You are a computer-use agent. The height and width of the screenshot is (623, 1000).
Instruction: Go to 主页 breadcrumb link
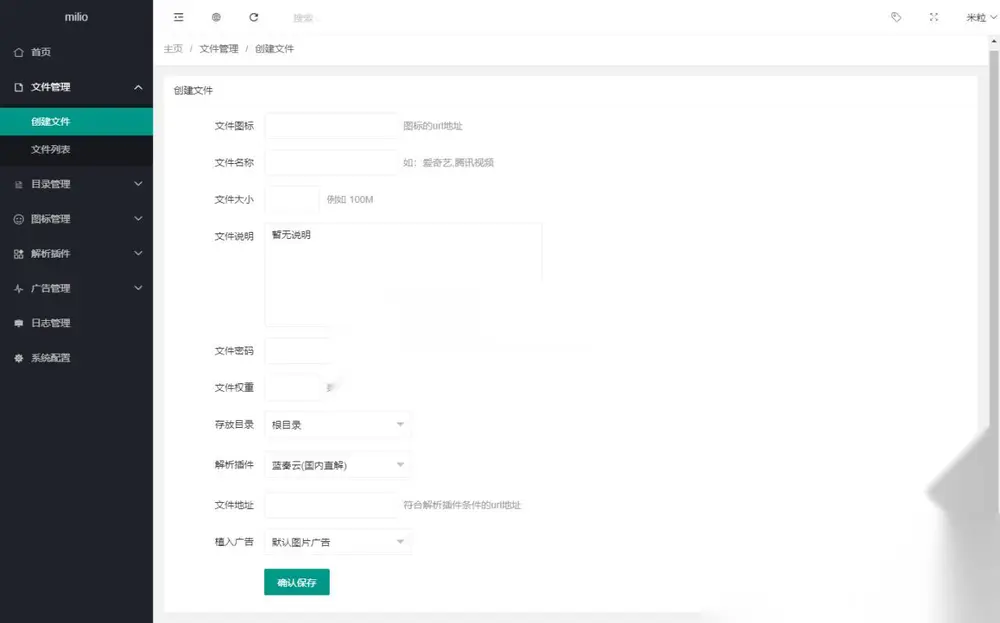173,48
